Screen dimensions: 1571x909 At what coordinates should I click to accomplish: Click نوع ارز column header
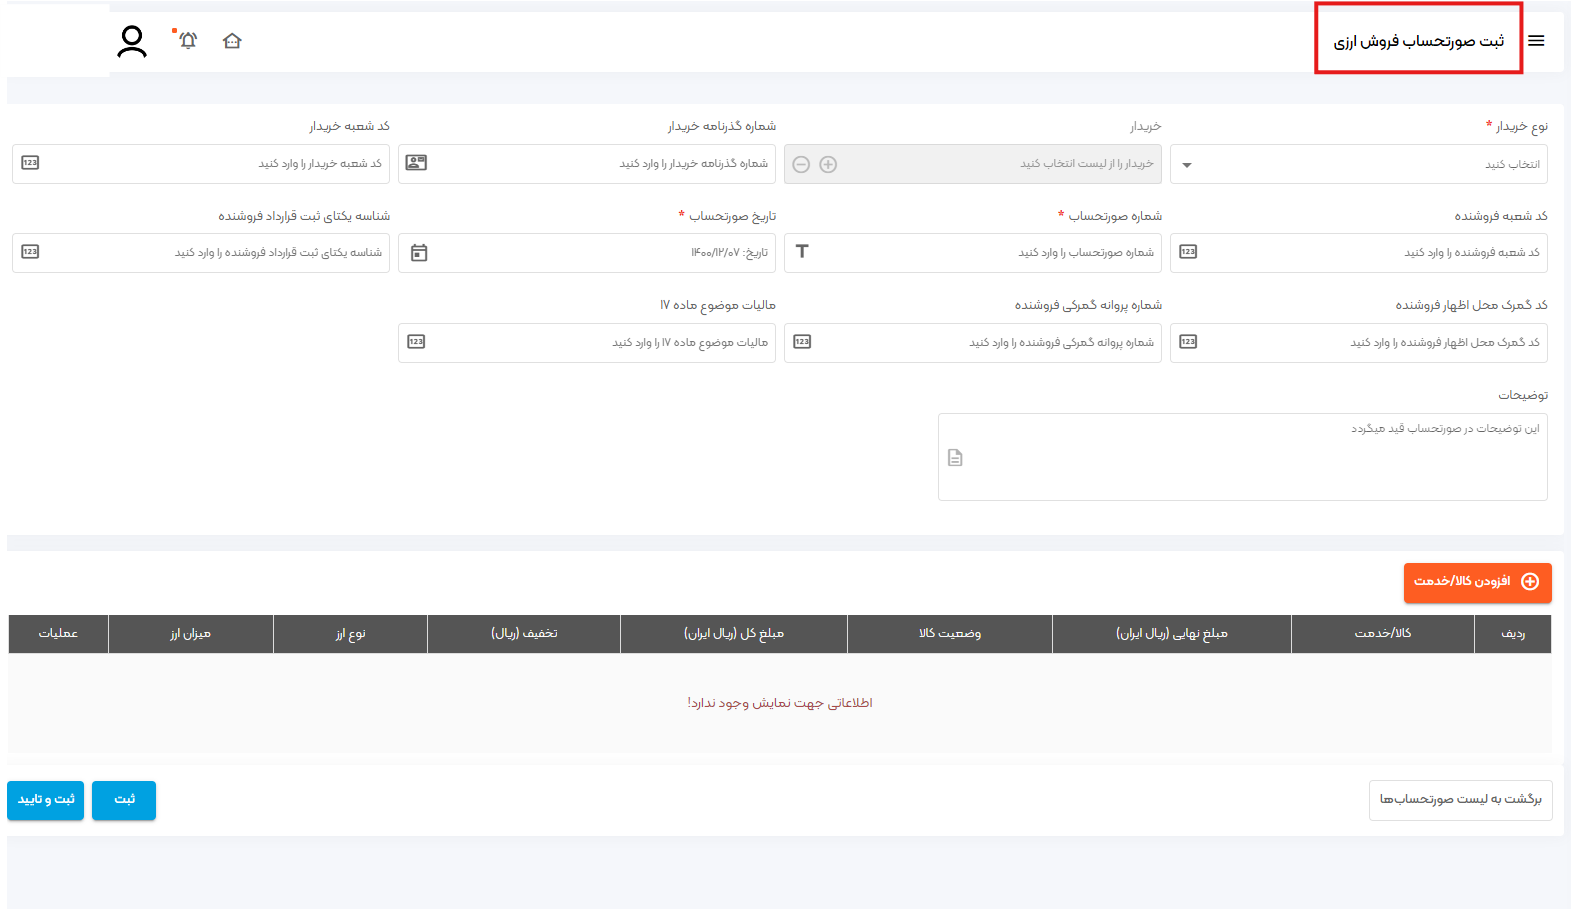pyautogui.click(x=351, y=634)
